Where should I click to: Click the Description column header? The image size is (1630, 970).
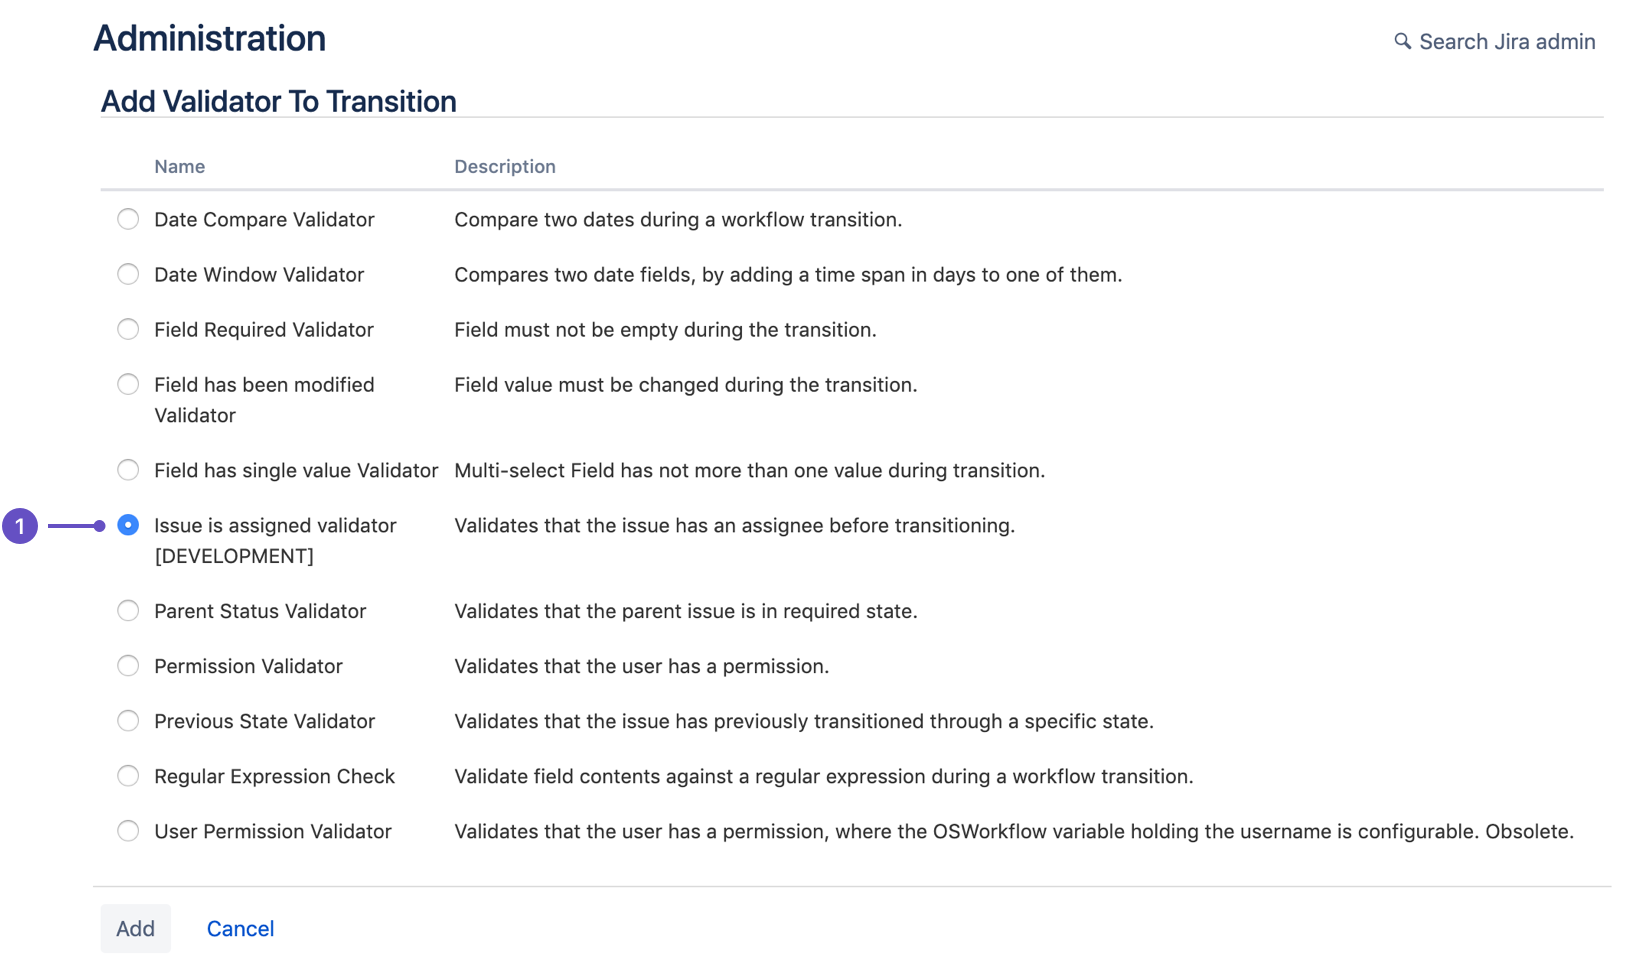[505, 166]
